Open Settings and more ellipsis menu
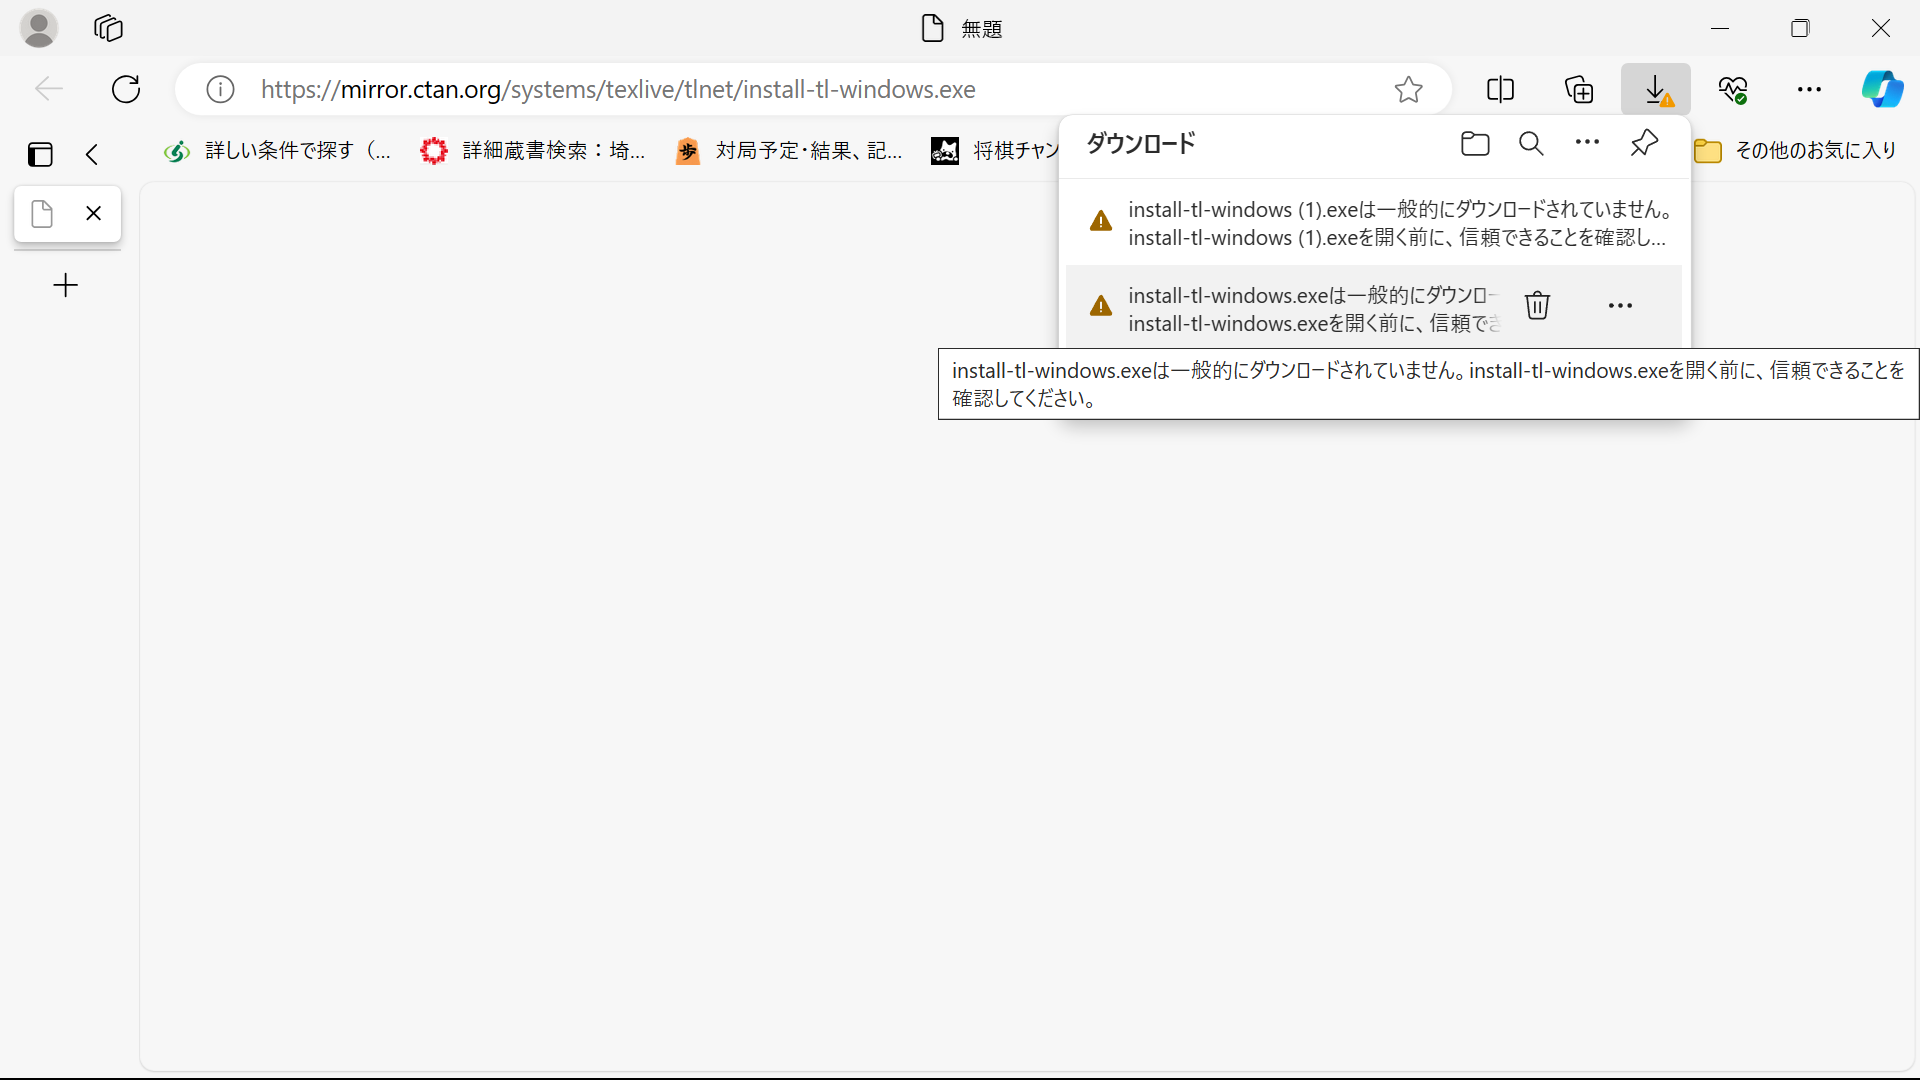 pos(1809,89)
